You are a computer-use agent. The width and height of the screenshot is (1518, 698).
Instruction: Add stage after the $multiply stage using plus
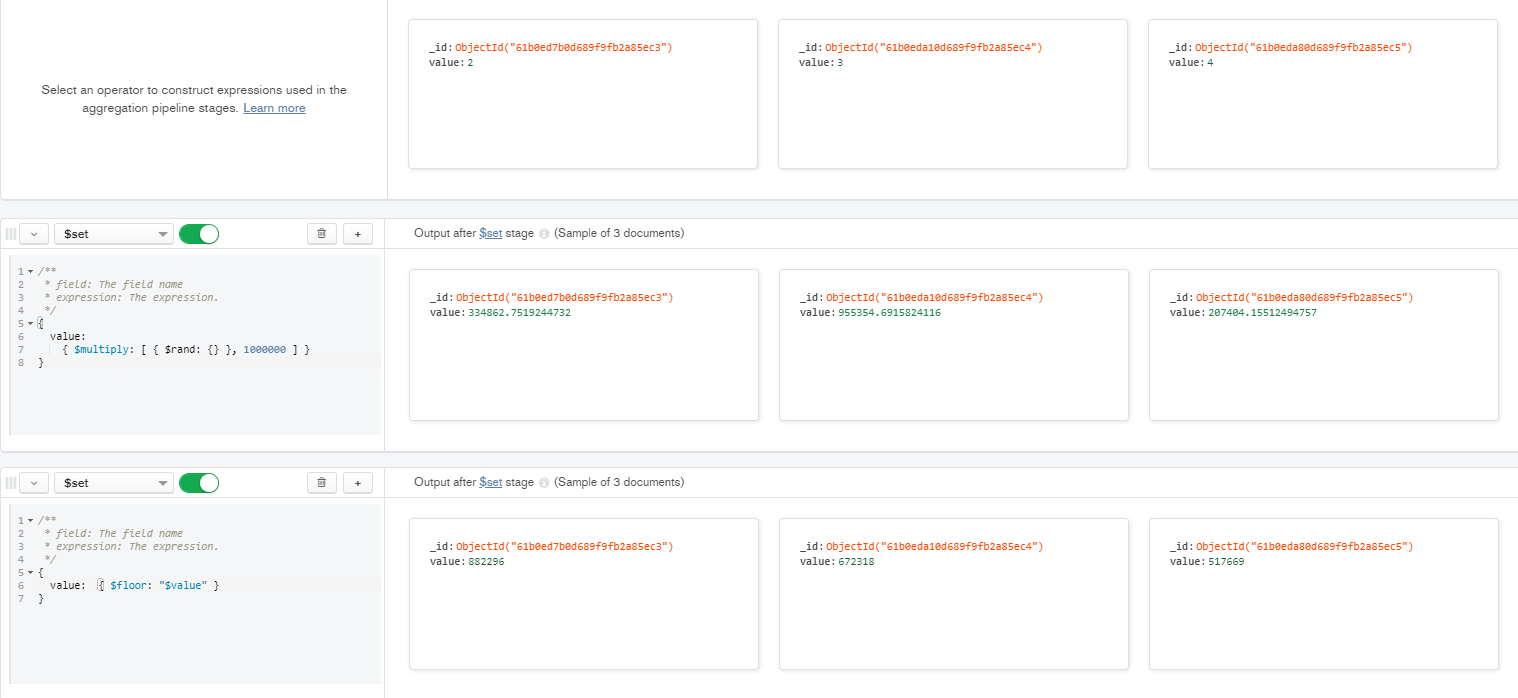click(358, 234)
